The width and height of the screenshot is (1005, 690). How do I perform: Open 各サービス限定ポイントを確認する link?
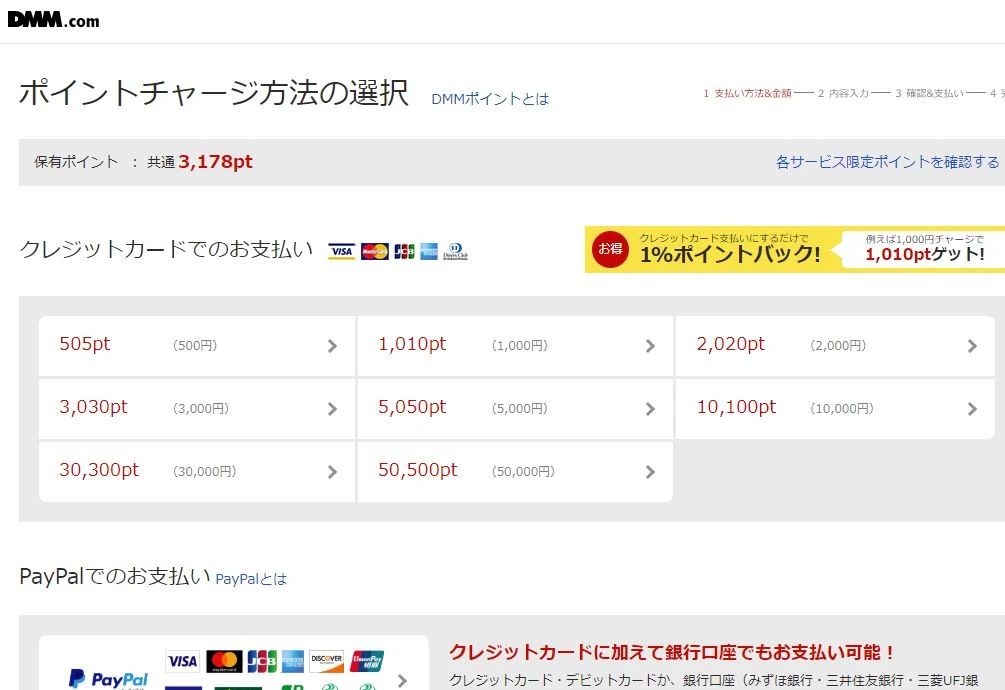887,162
